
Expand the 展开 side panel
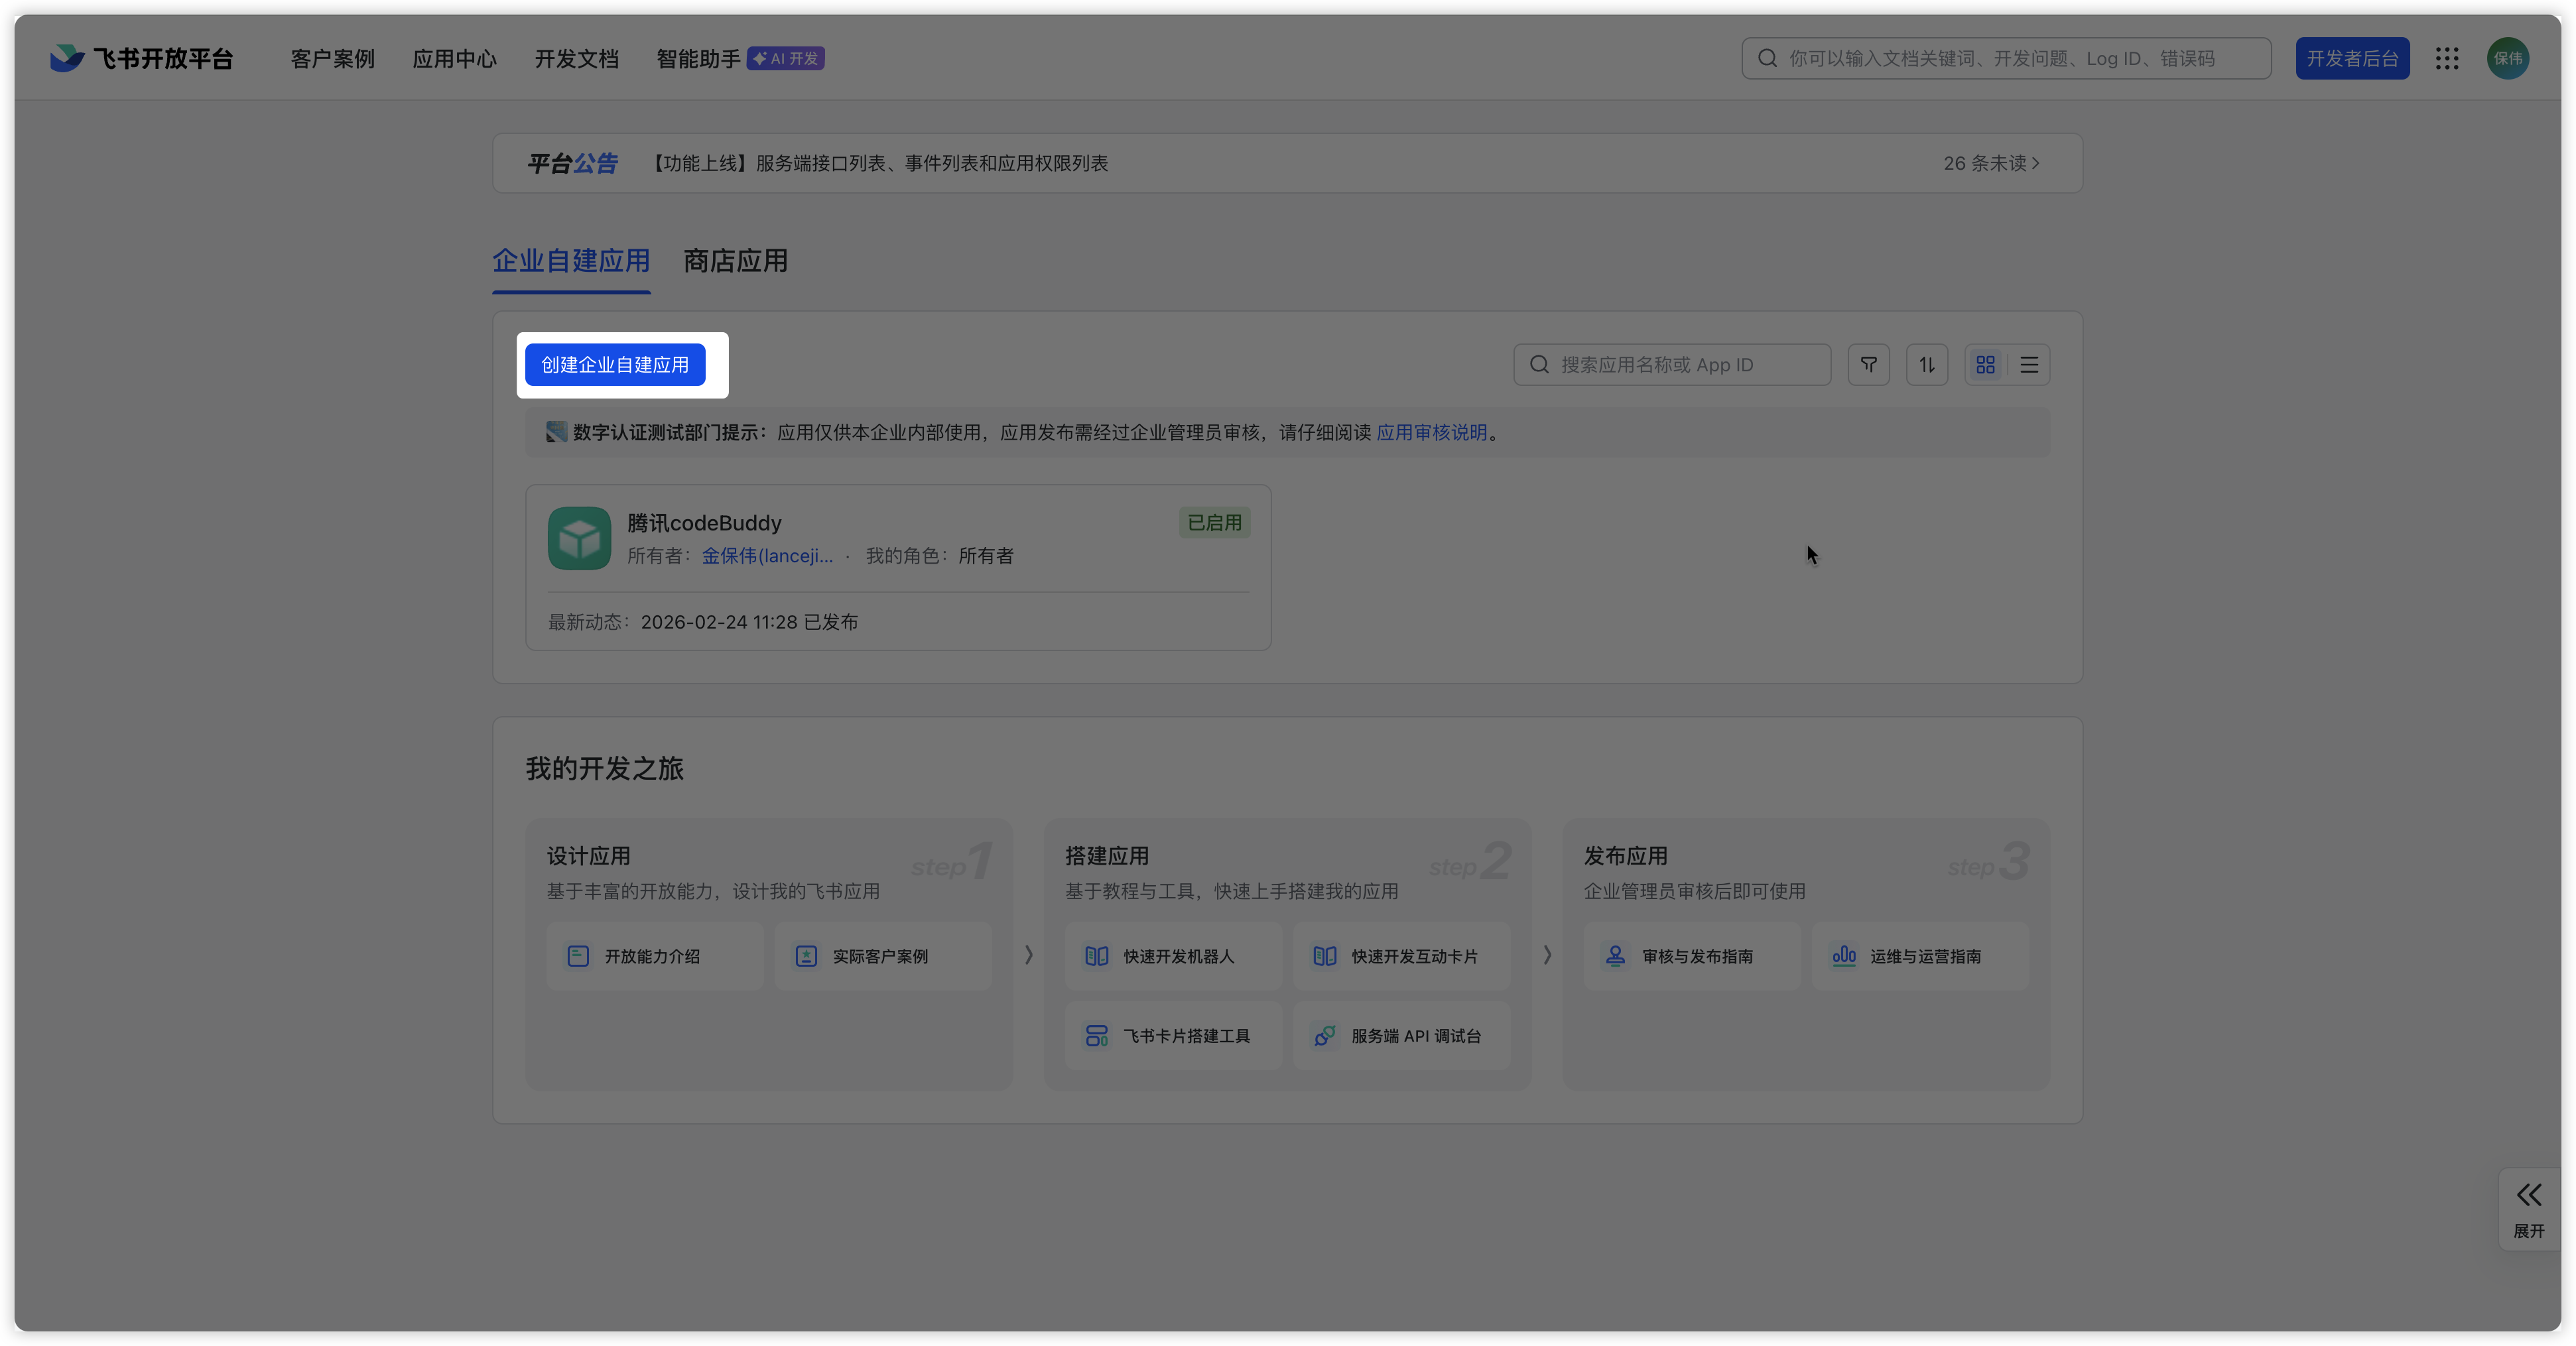point(2528,1208)
